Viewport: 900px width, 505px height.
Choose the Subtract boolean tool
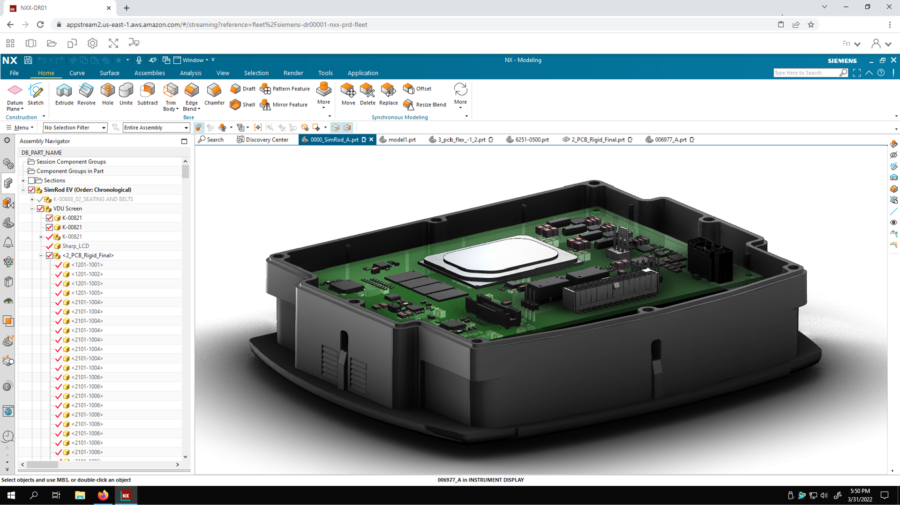tap(147, 92)
